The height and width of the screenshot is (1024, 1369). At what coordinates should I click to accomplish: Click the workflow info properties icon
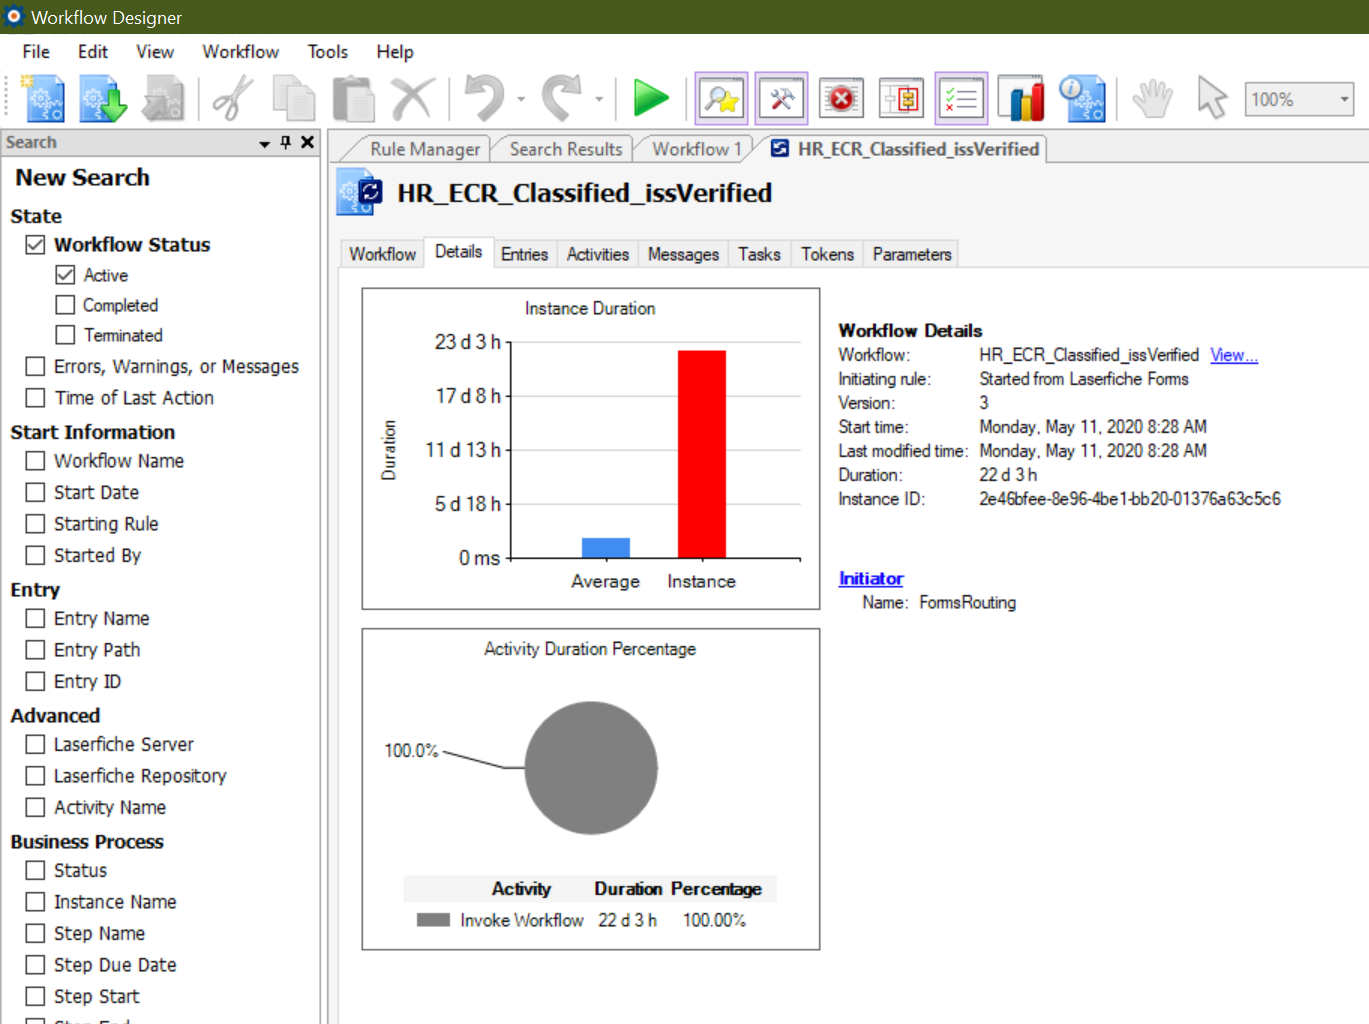point(1082,99)
